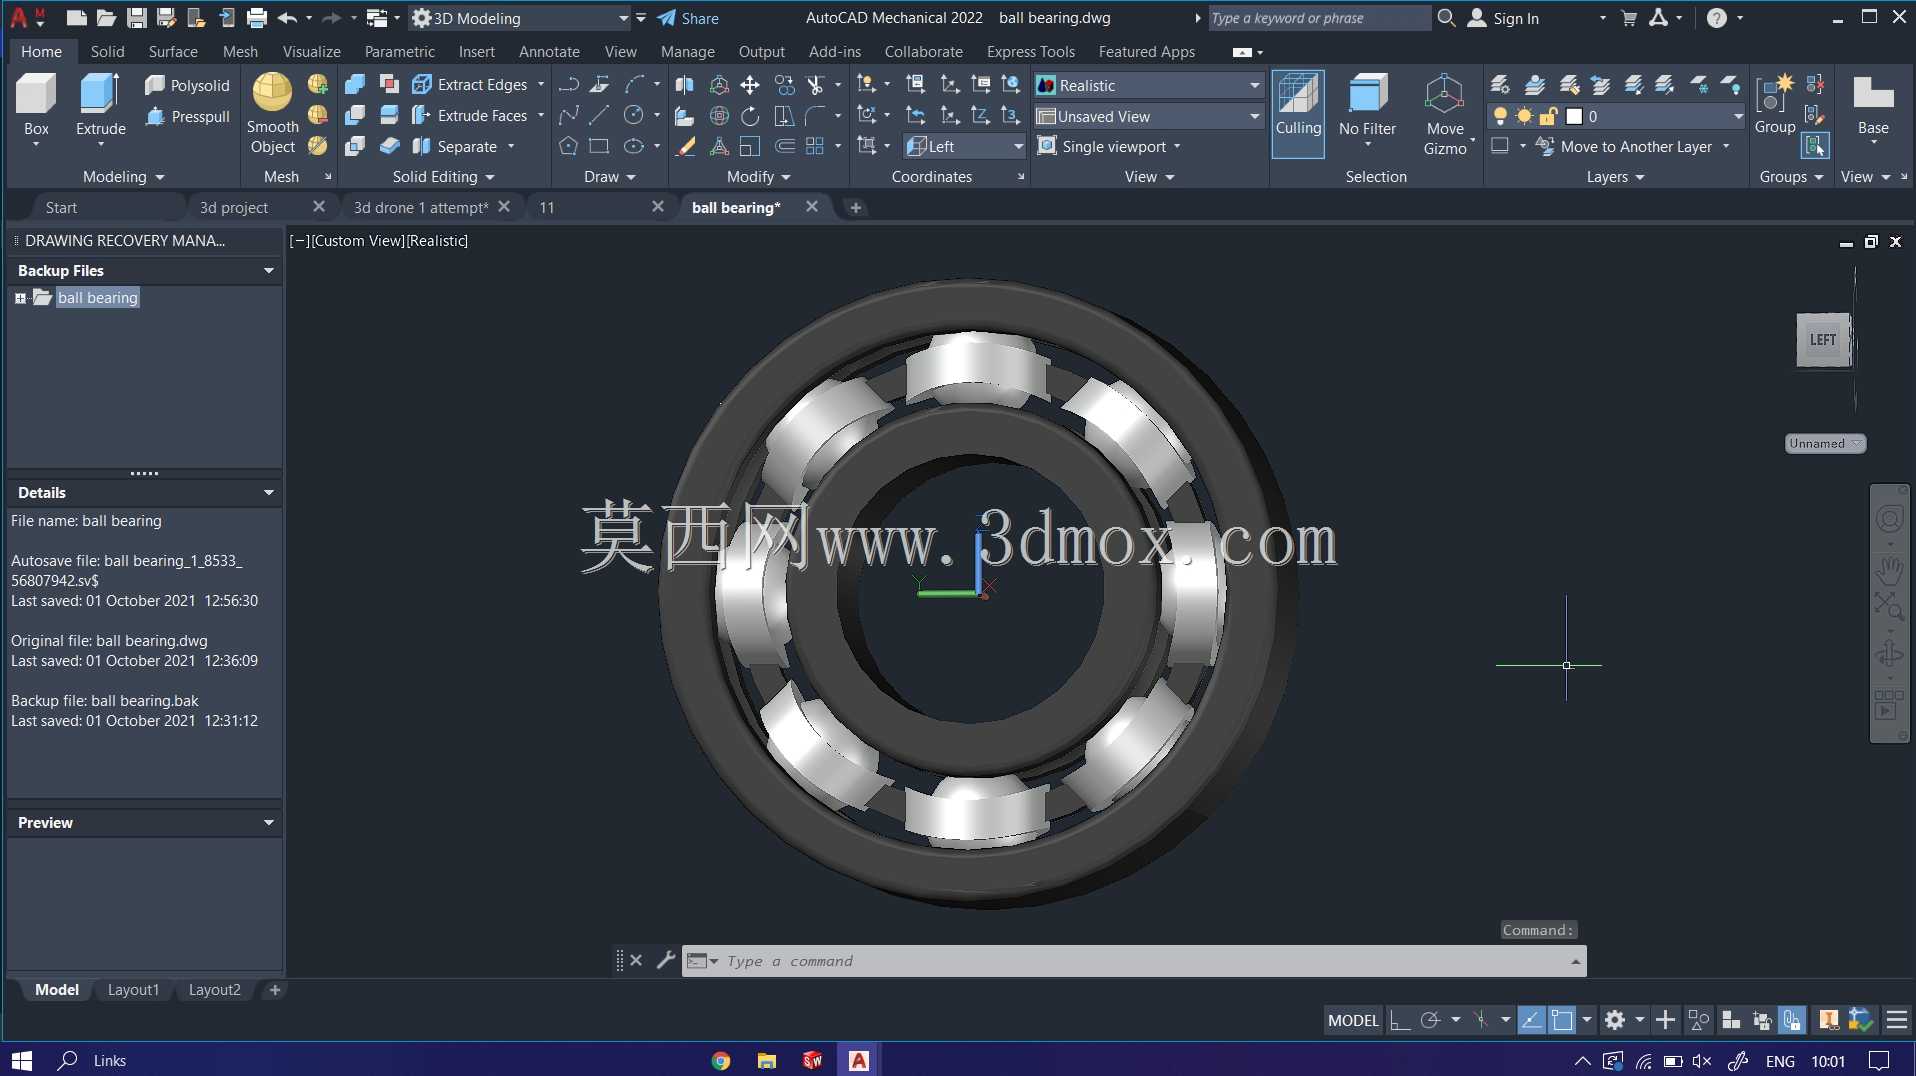Image resolution: width=1916 pixels, height=1076 pixels.
Task: Open the Pan hand tool in navigation bar
Action: coord(1889,572)
